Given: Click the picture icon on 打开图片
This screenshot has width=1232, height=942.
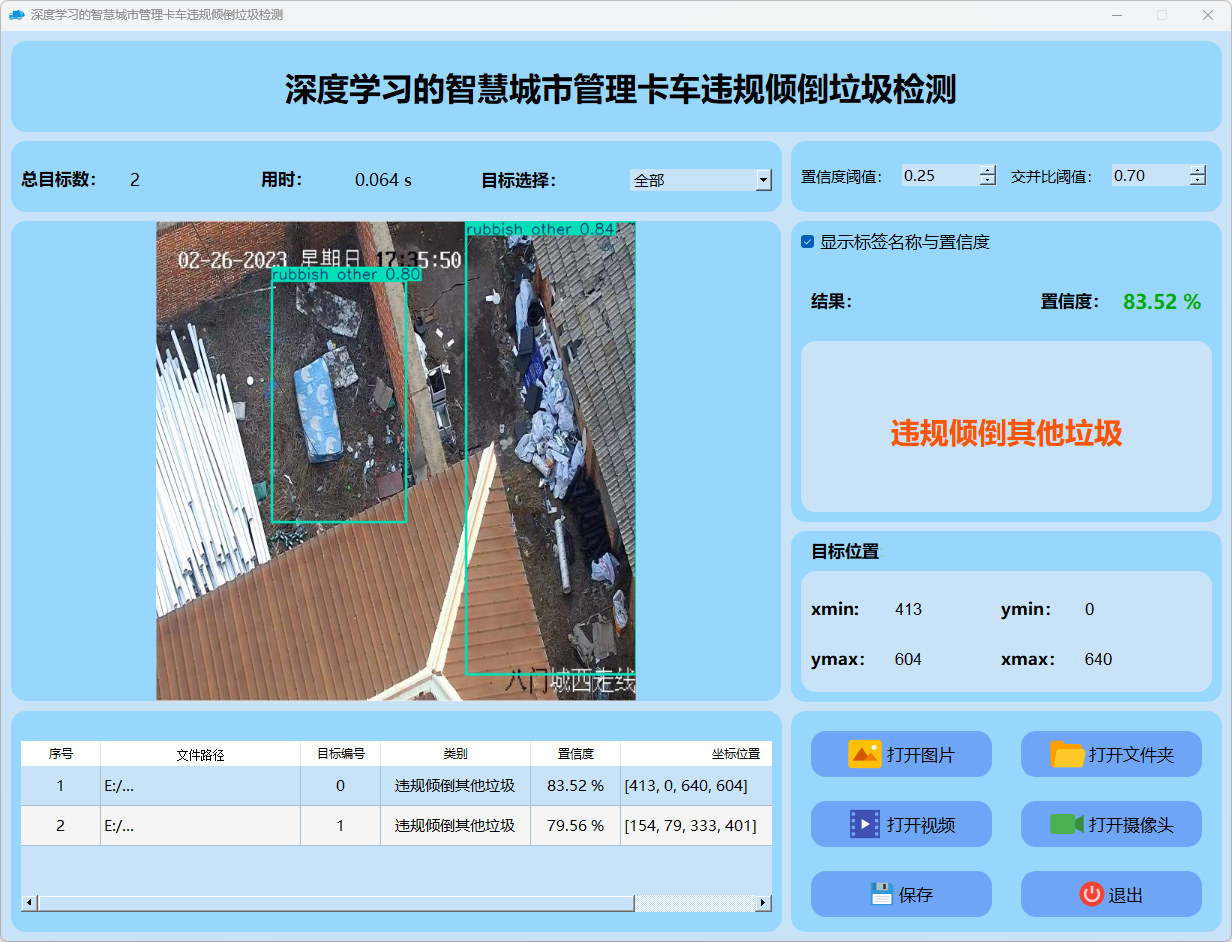Looking at the screenshot, I should (864, 754).
